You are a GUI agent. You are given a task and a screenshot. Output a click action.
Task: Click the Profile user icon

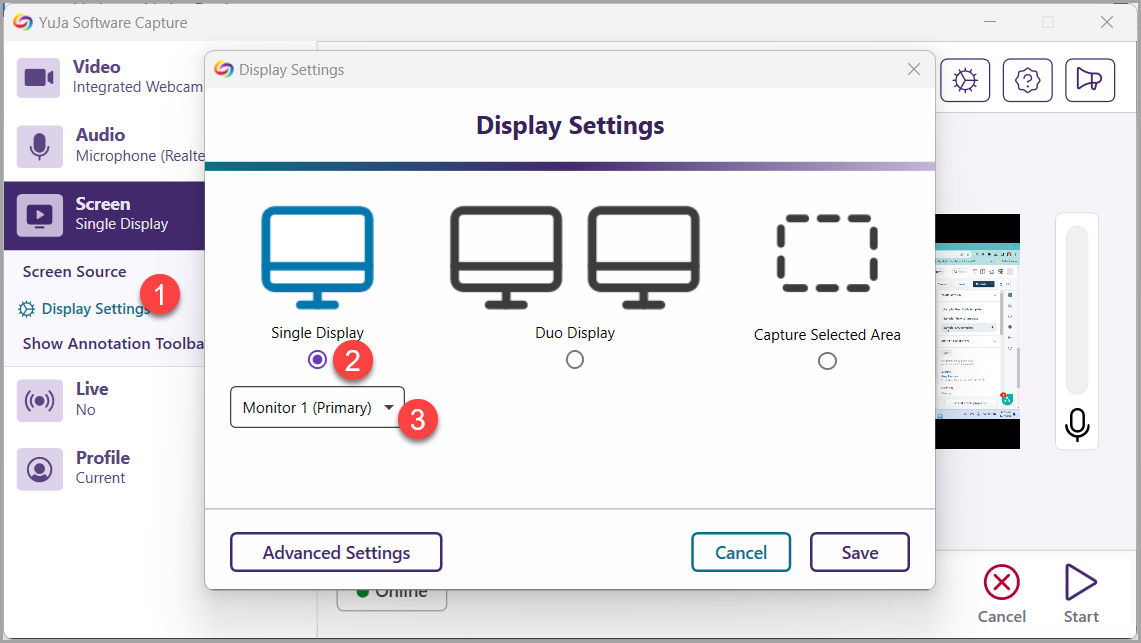click(39, 469)
